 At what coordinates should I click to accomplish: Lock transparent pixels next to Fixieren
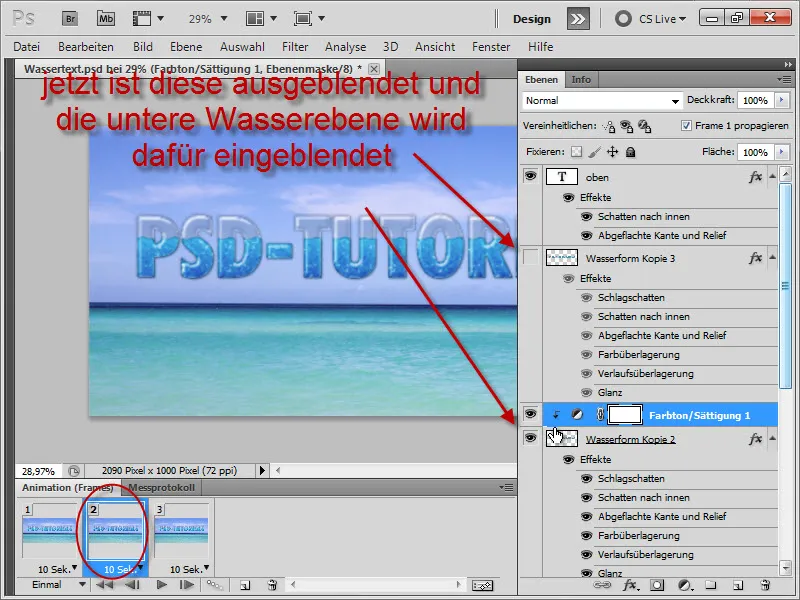point(577,152)
